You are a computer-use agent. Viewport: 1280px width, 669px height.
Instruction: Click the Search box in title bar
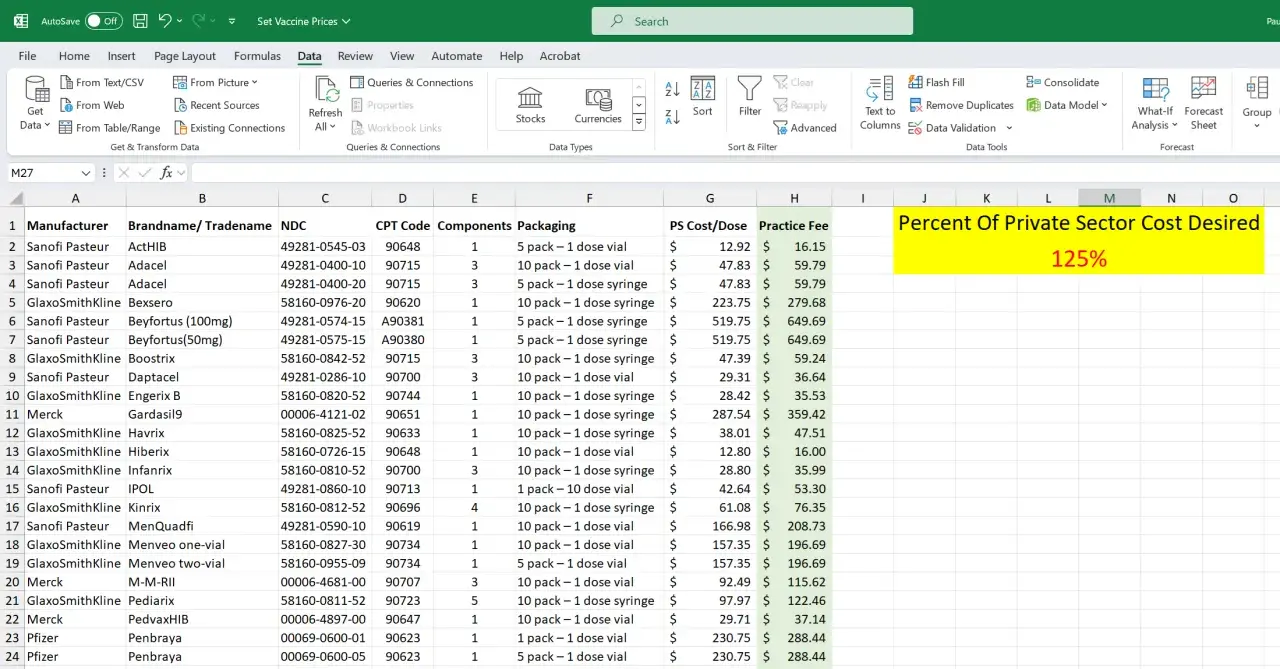(x=752, y=21)
